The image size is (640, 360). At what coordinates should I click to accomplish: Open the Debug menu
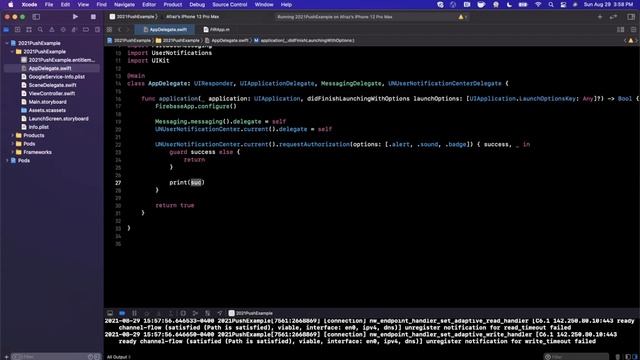[x=197, y=4]
